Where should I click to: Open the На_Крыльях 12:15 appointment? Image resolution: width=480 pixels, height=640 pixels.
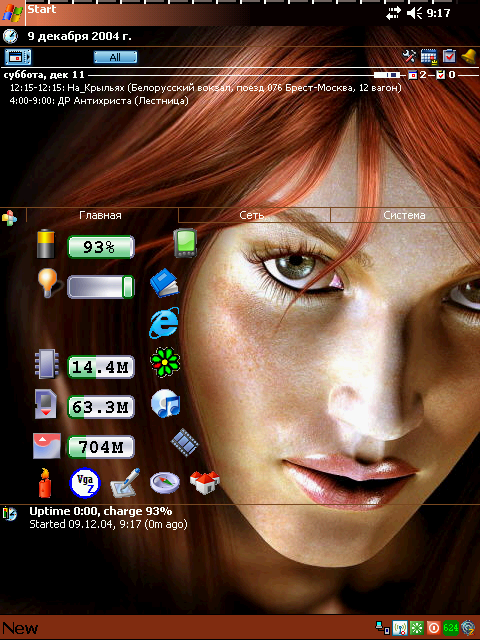(x=206, y=88)
